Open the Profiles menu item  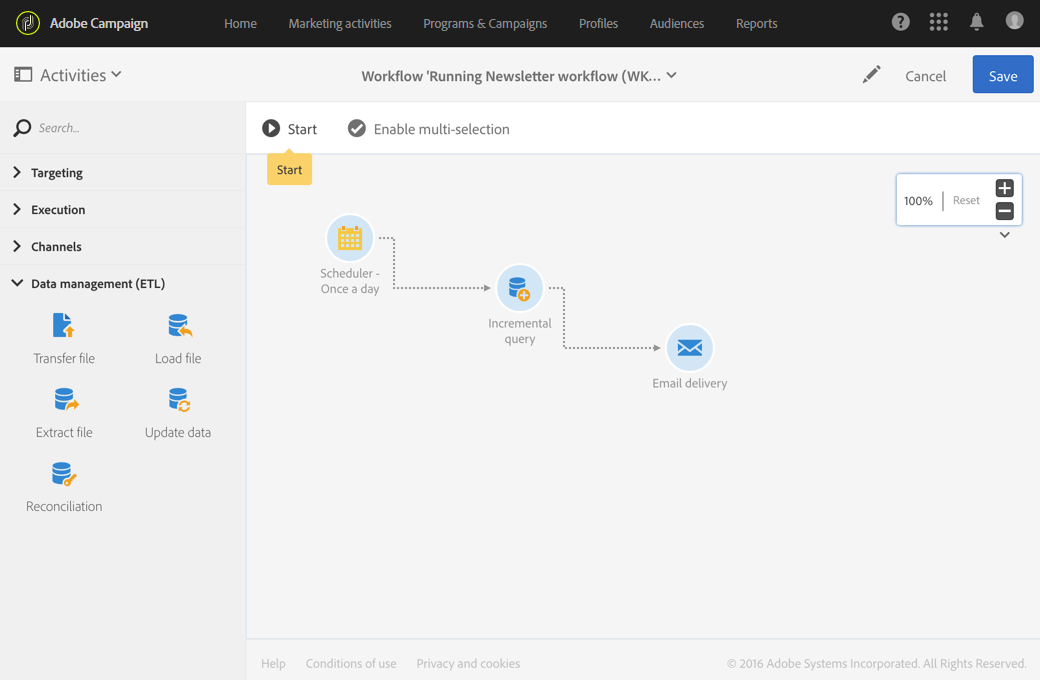pos(598,22)
